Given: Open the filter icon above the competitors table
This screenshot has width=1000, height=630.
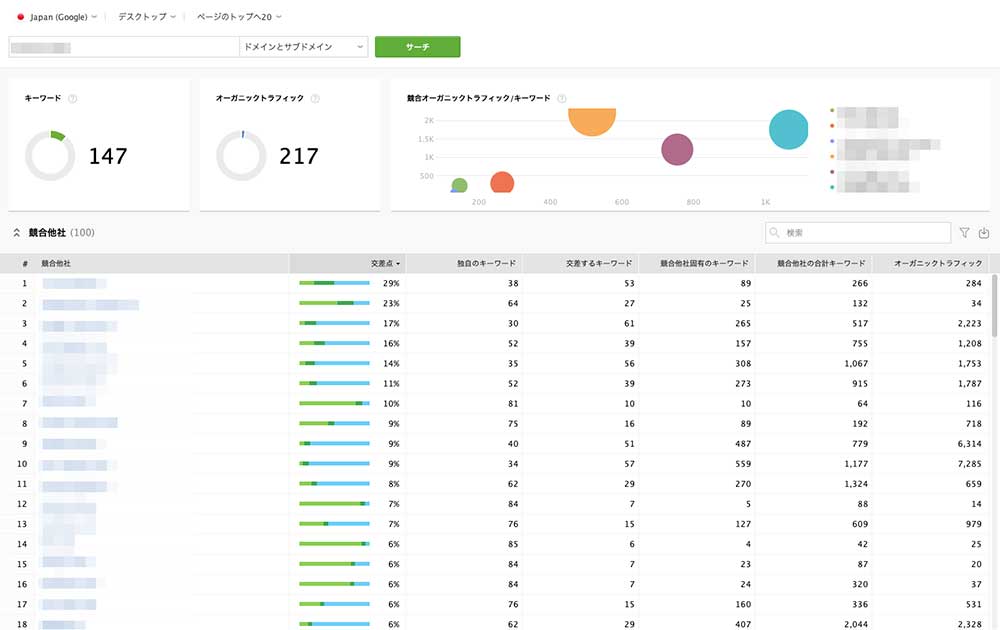Looking at the screenshot, I should (964, 232).
